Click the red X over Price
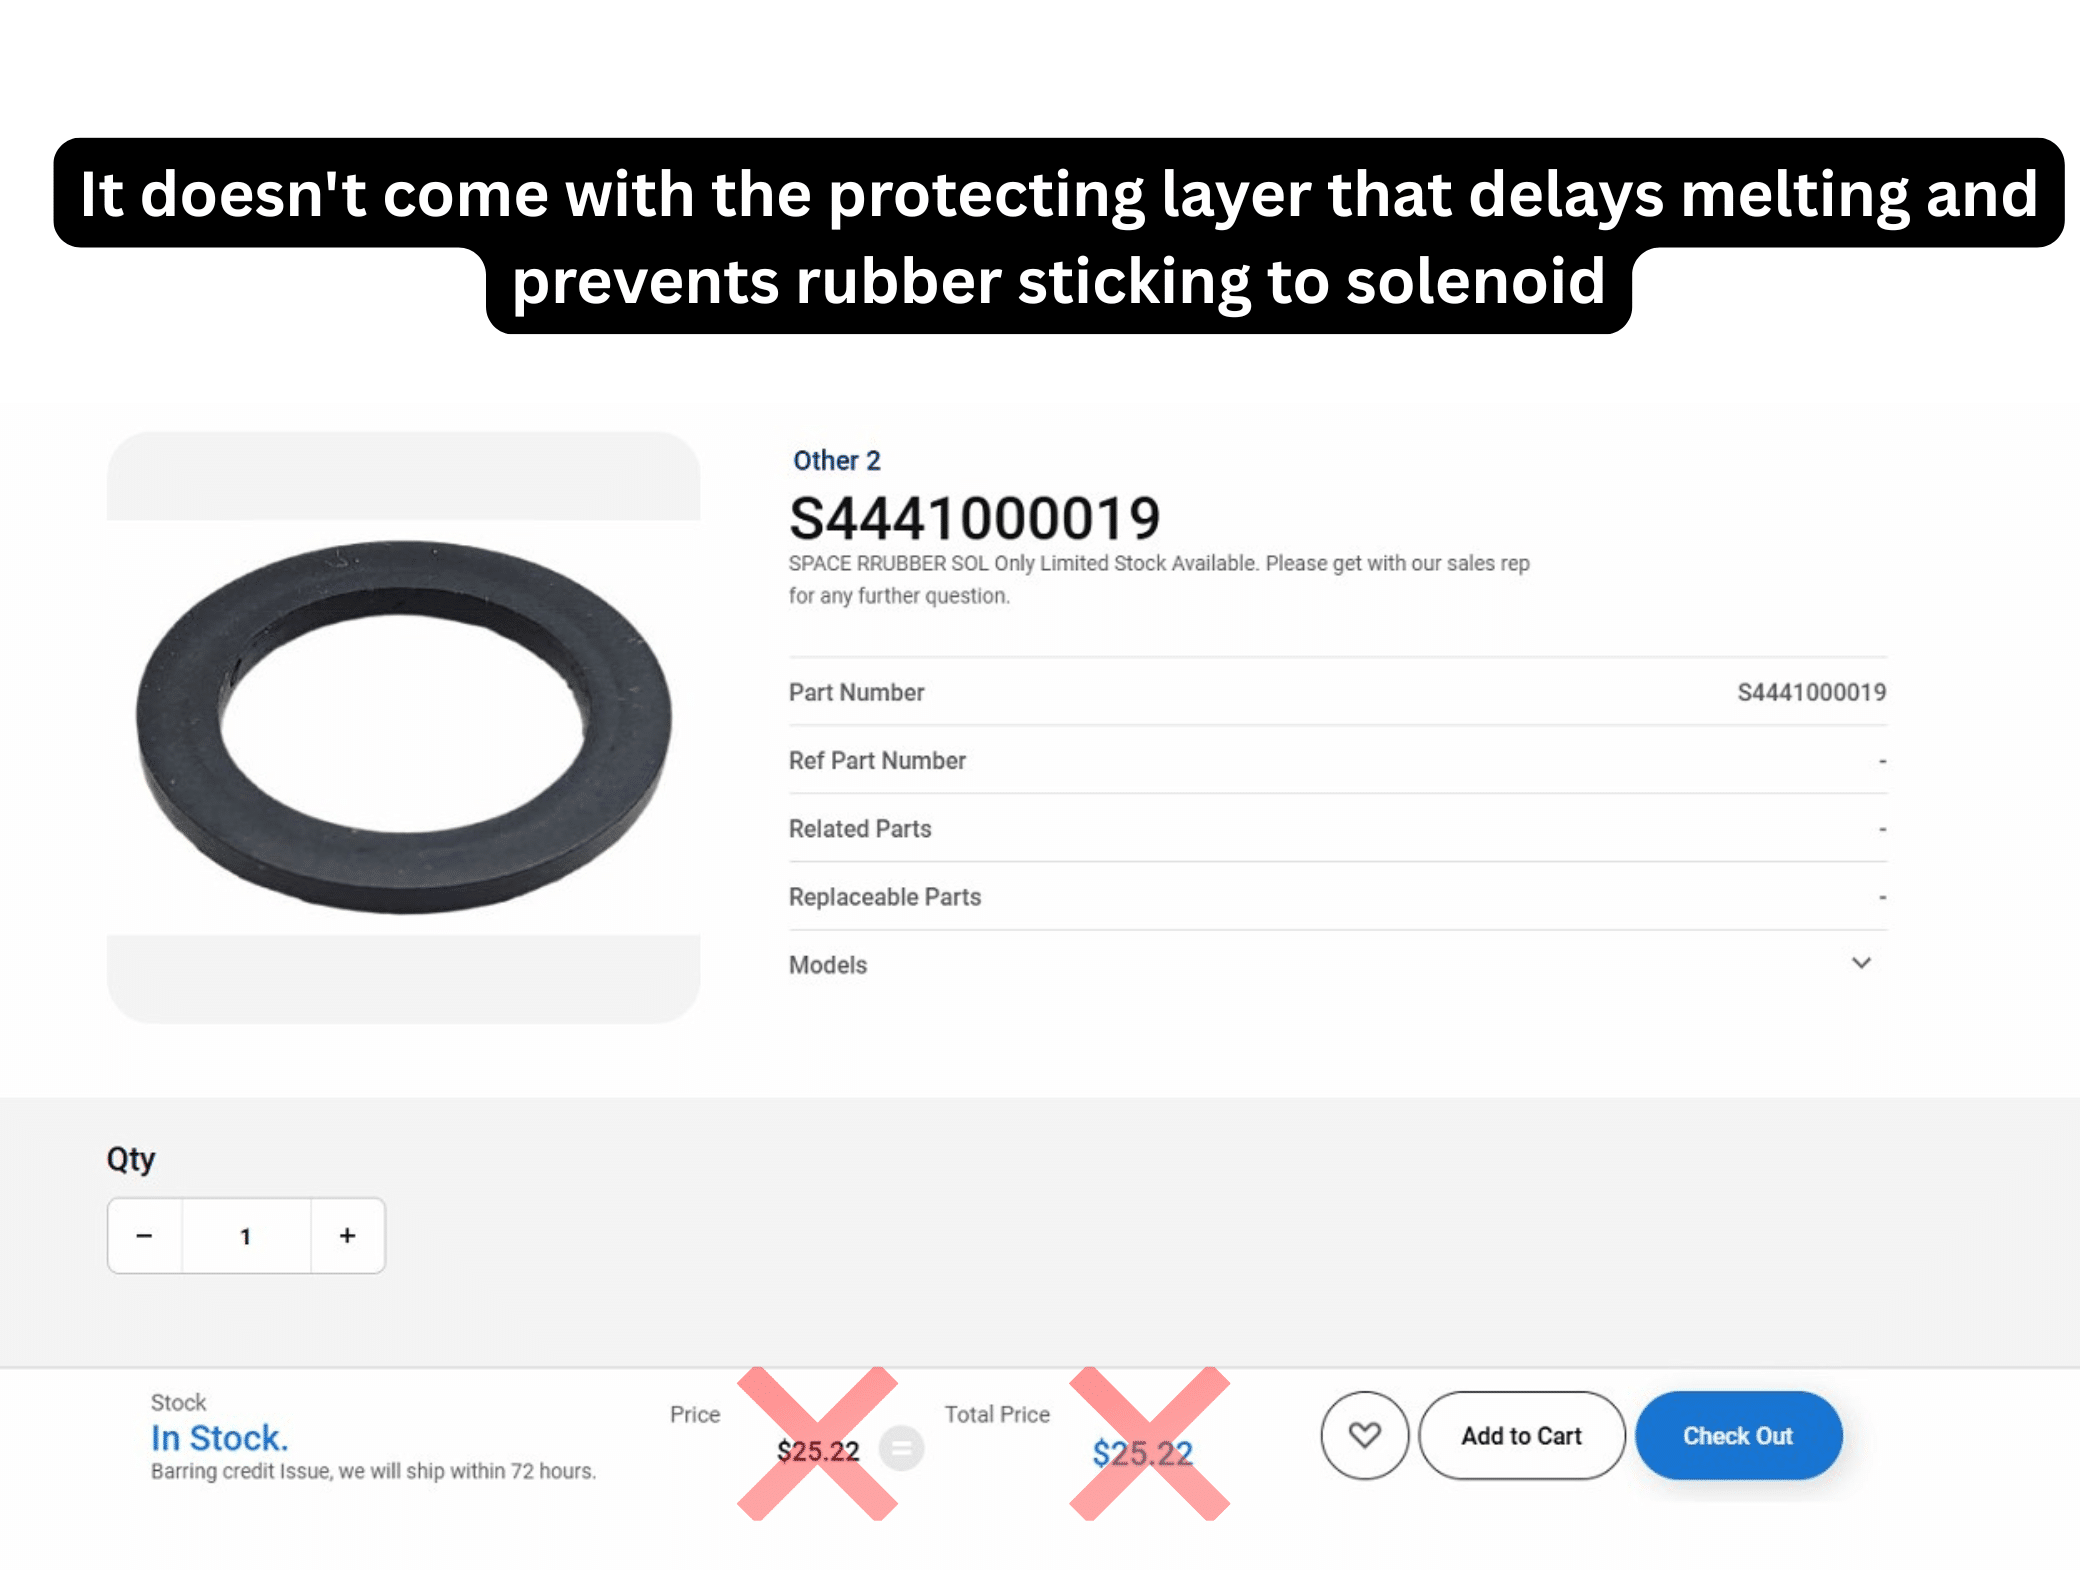 [817, 1444]
